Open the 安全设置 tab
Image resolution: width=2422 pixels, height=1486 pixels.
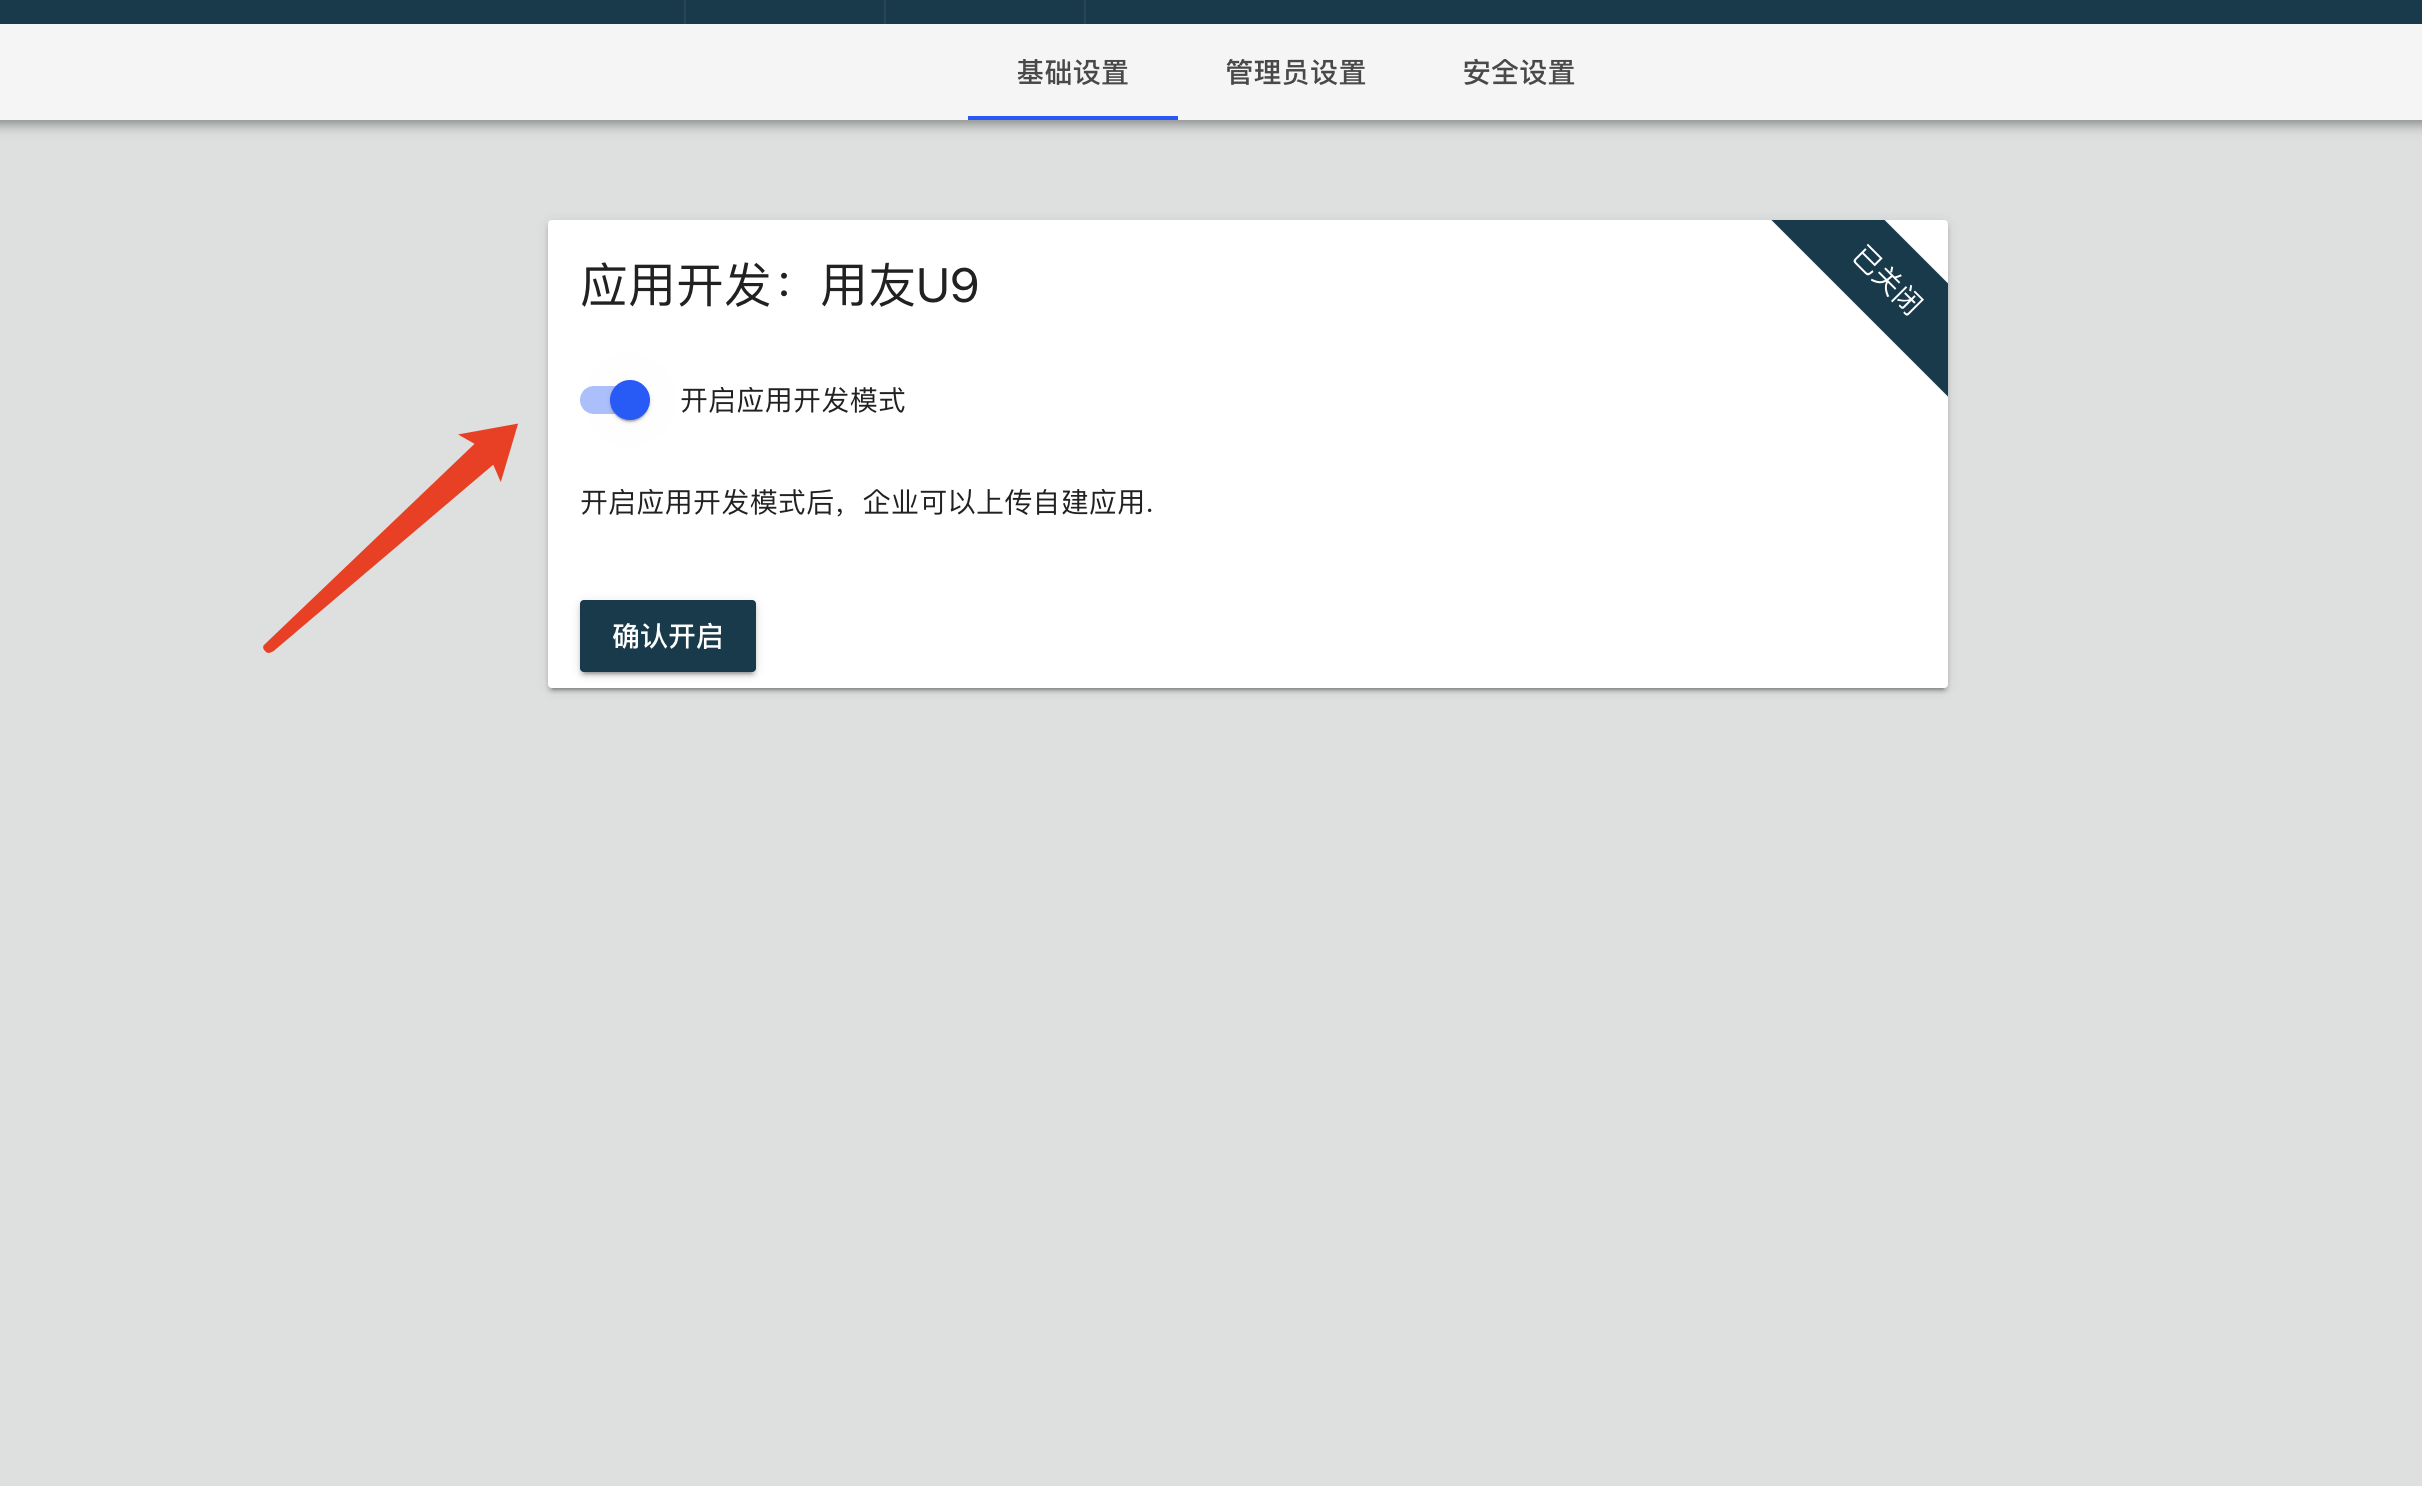click(x=1518, y=73)
